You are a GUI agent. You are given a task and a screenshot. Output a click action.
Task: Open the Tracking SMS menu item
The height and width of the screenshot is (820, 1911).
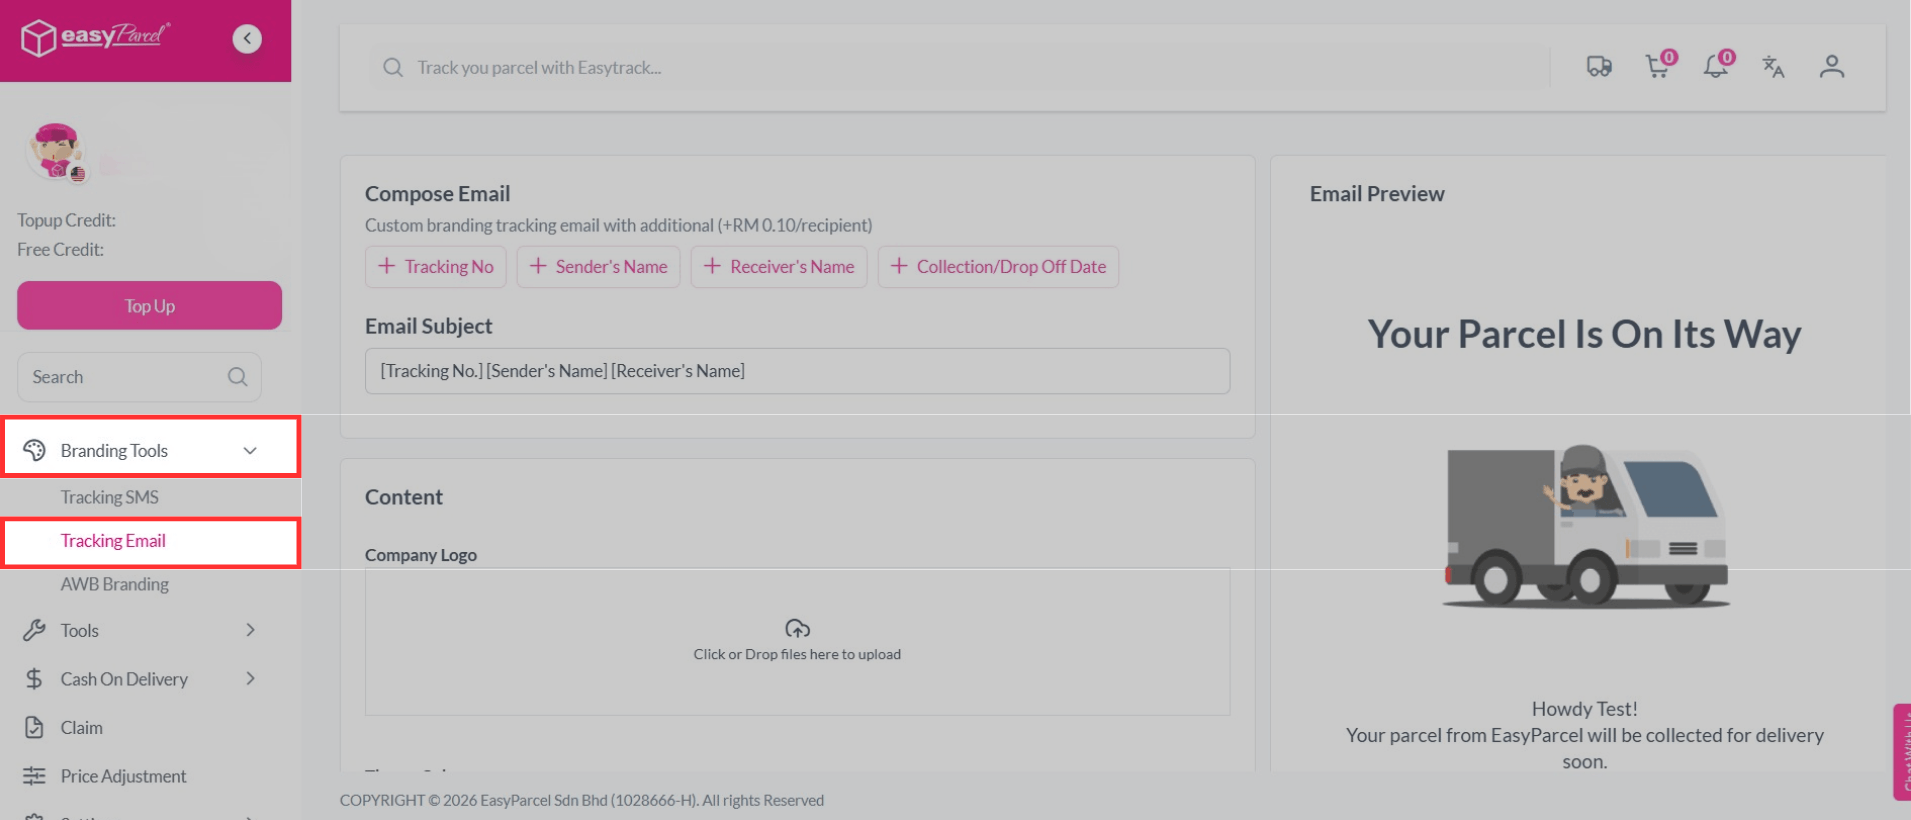(109, 497)
